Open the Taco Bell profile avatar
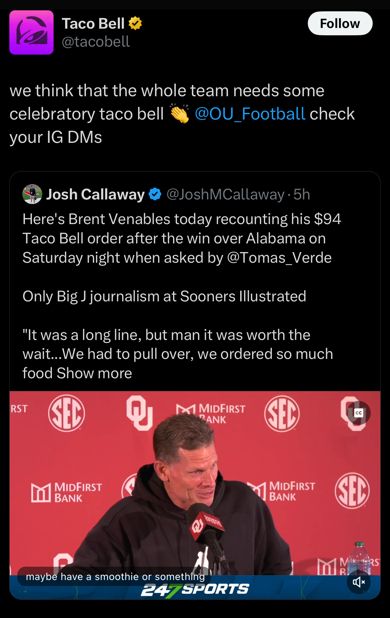 (32, 32)
